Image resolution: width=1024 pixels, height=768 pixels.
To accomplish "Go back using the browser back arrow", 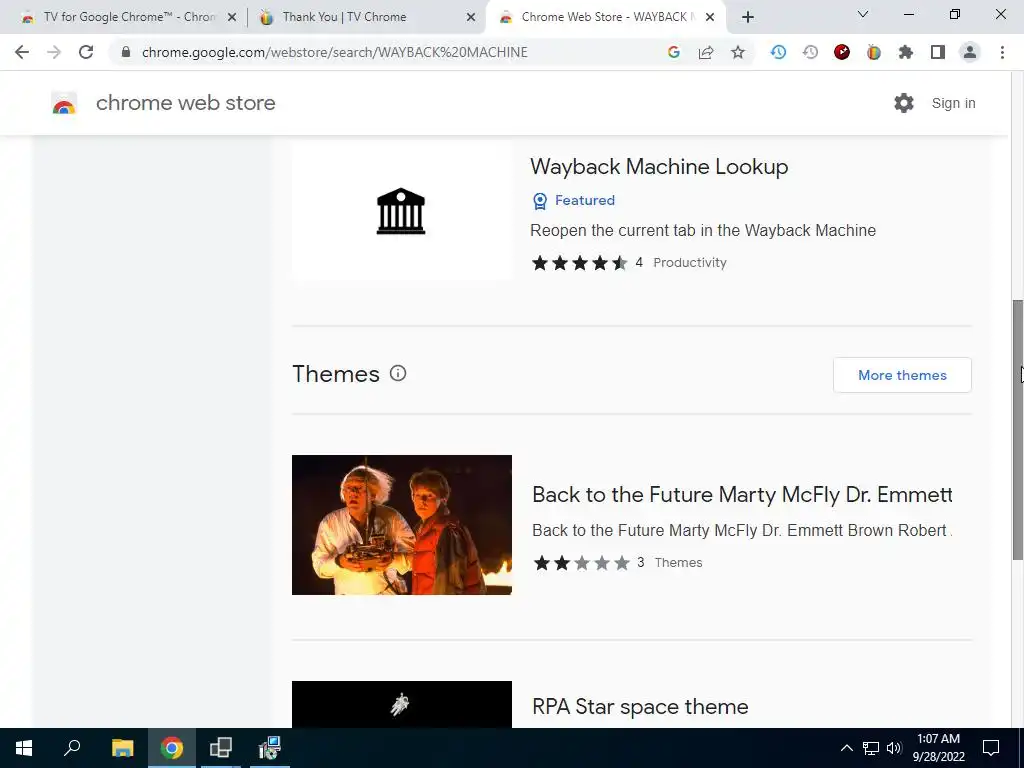I will pos(22,52).
